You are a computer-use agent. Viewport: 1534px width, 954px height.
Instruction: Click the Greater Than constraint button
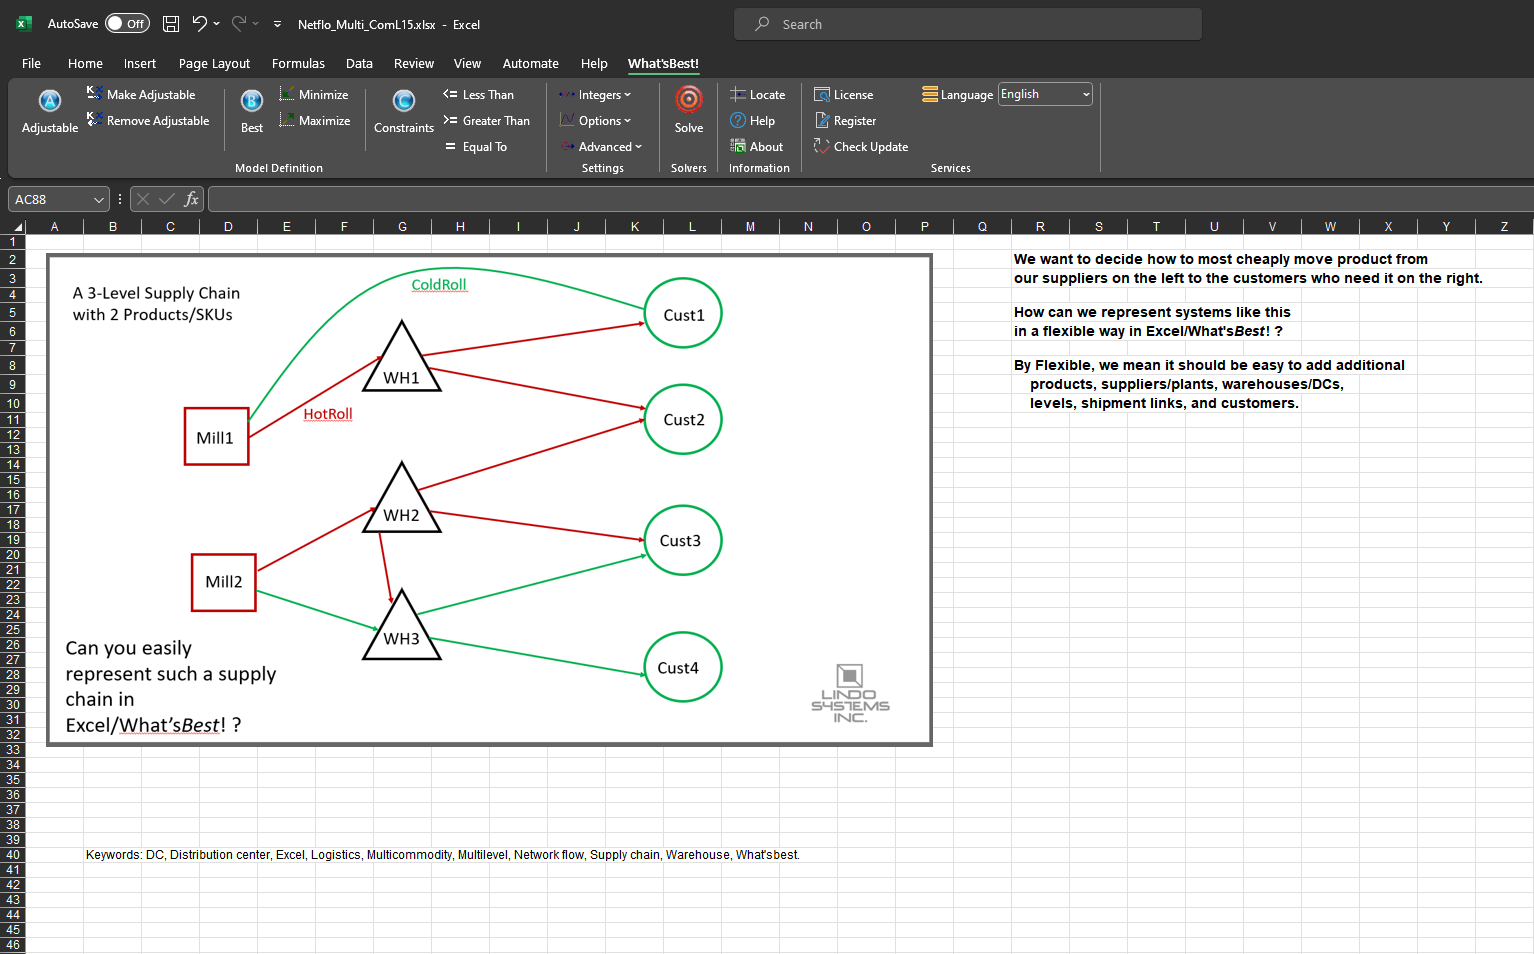click(x=487, y=121)
